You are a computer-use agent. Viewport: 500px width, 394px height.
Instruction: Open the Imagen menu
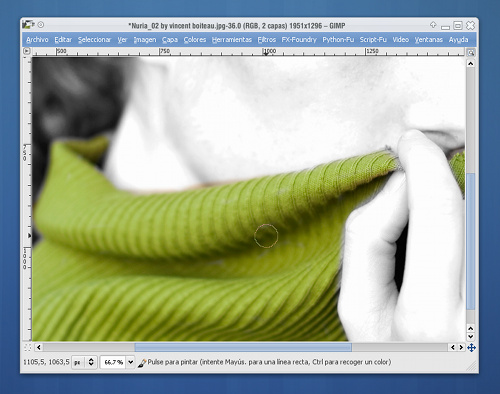point(145,40)
